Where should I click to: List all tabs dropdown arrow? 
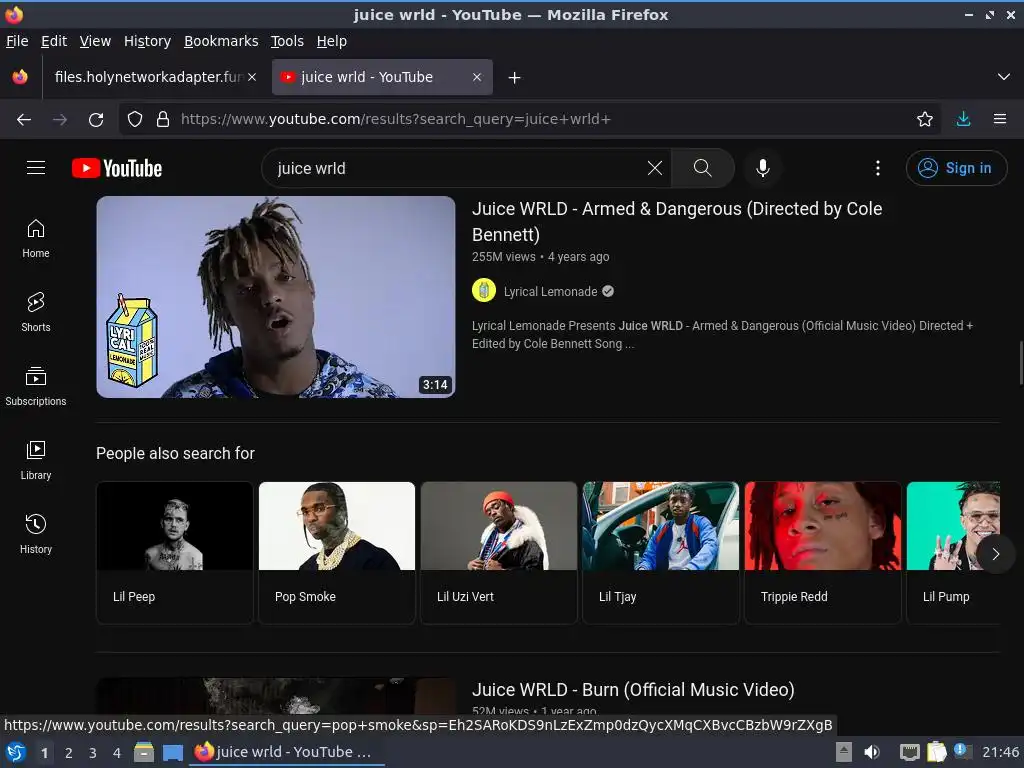(1004, 77)
